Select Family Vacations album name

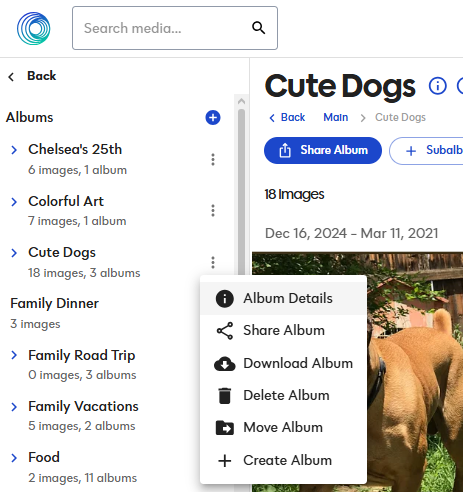click(83, 406)
